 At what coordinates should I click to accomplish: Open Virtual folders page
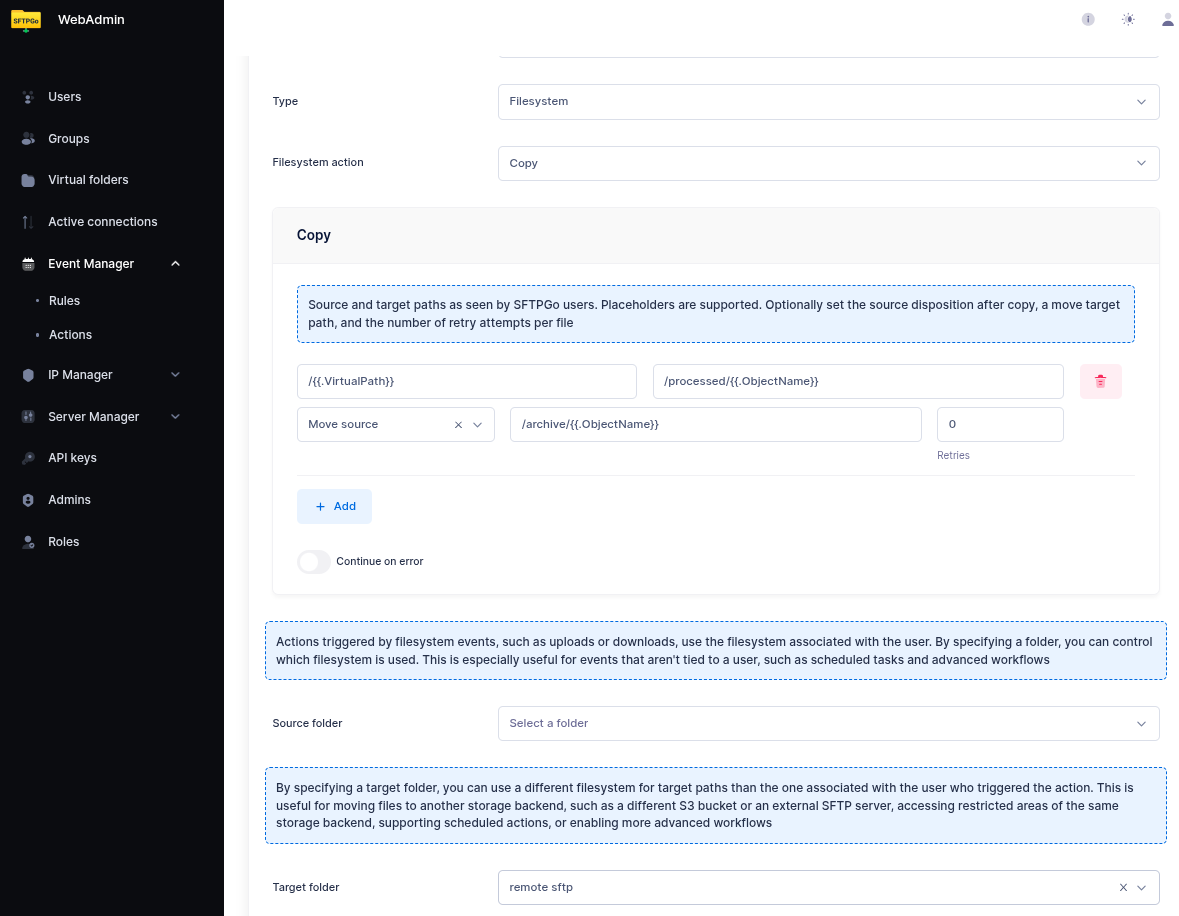point(88,180)
